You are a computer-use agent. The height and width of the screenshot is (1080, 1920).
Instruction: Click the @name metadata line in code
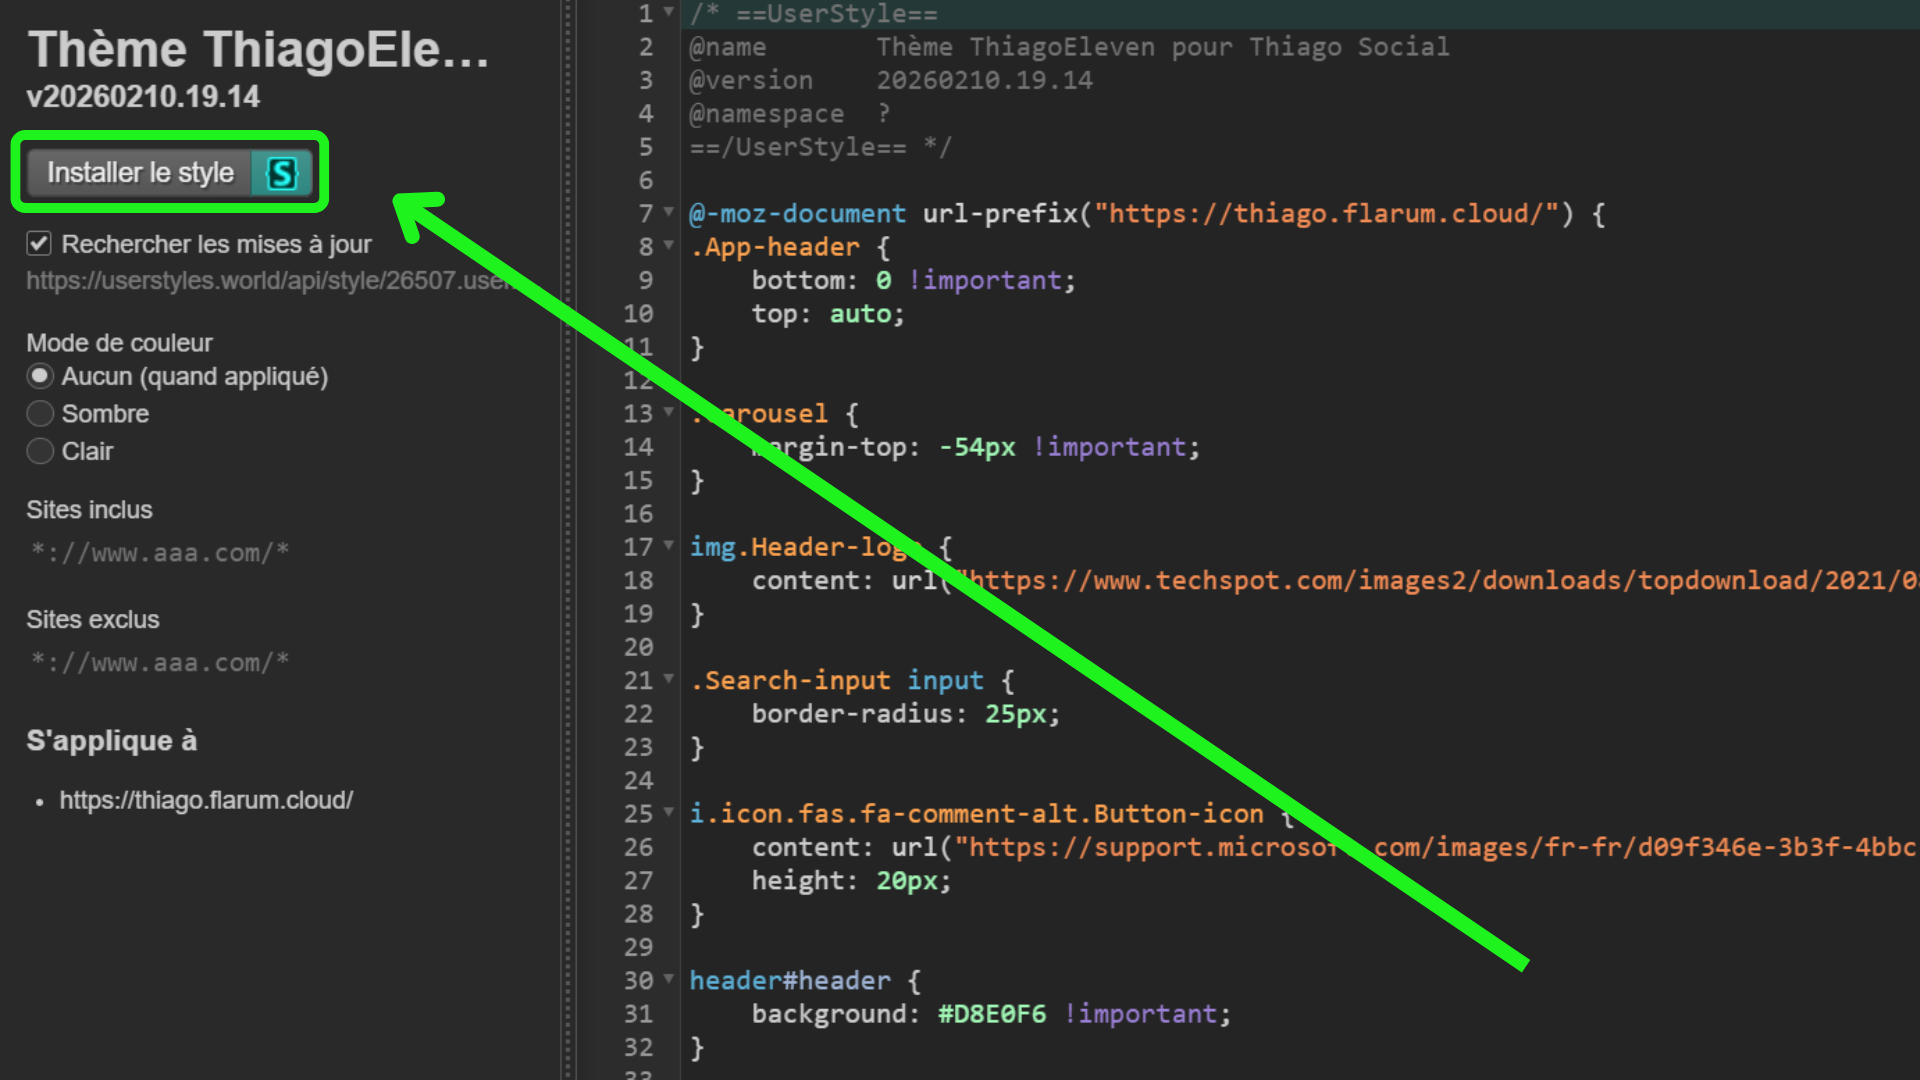pyautogui.click(x=1069, y=47)
